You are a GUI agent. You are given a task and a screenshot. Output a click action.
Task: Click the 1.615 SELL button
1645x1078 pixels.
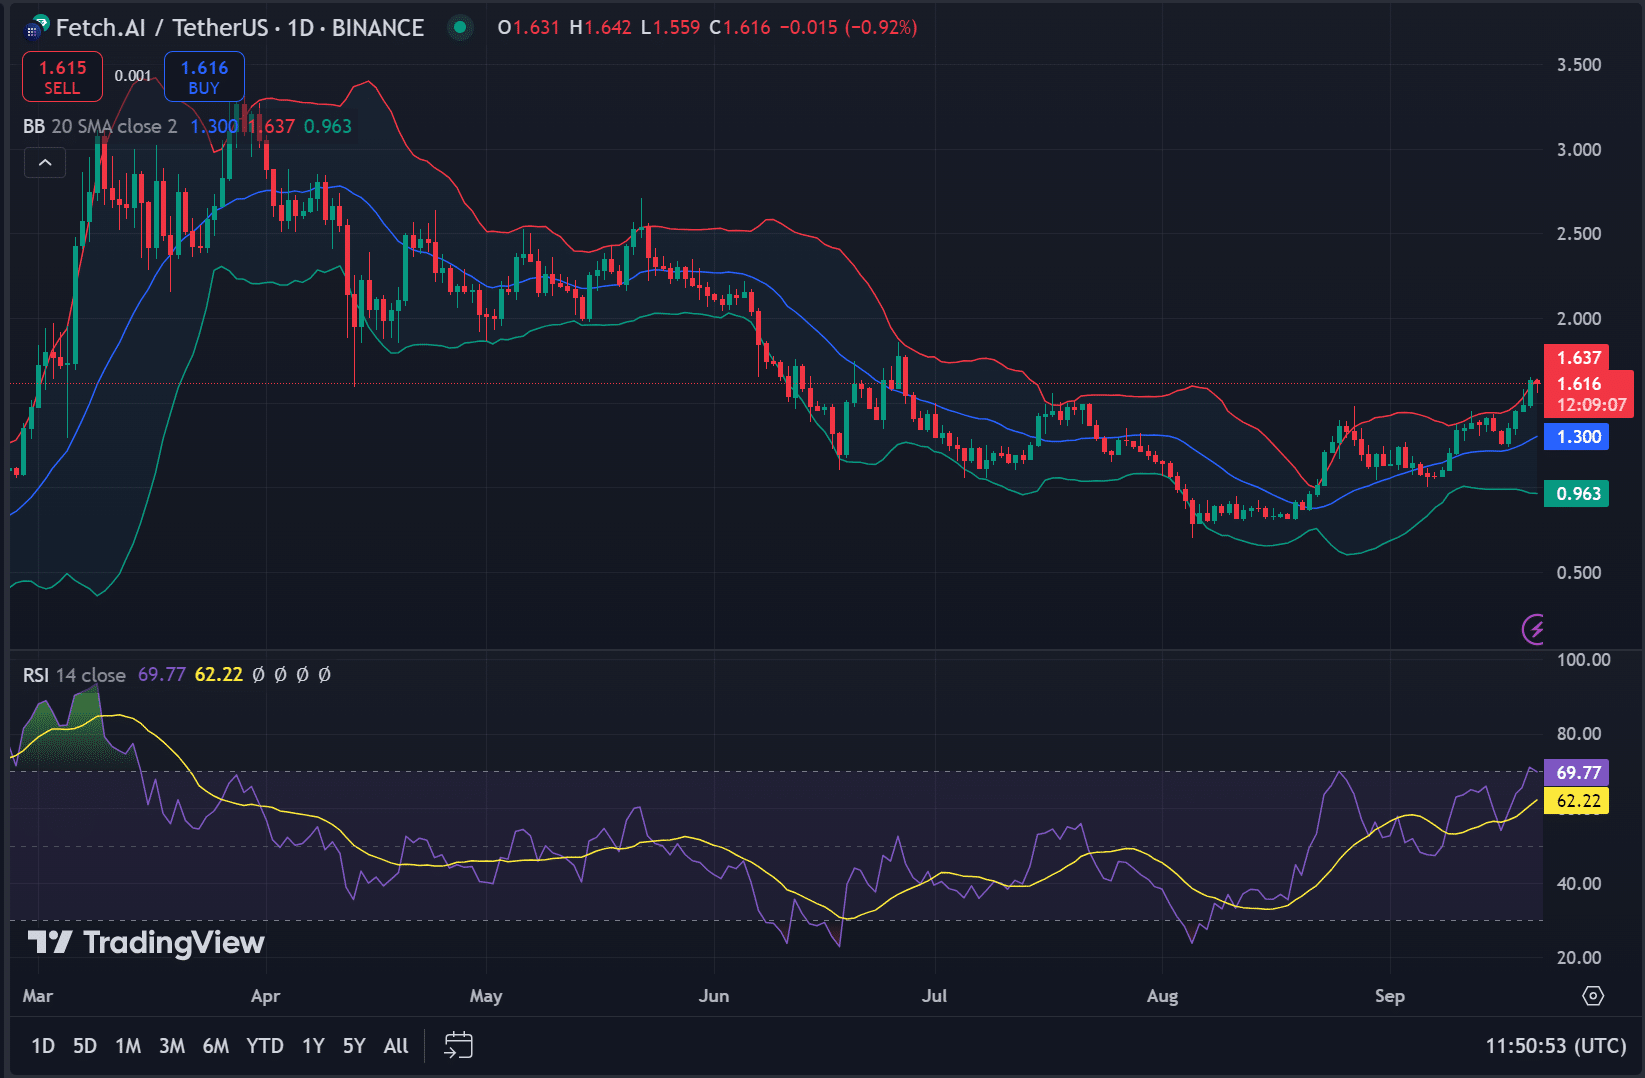pos(62,76)
